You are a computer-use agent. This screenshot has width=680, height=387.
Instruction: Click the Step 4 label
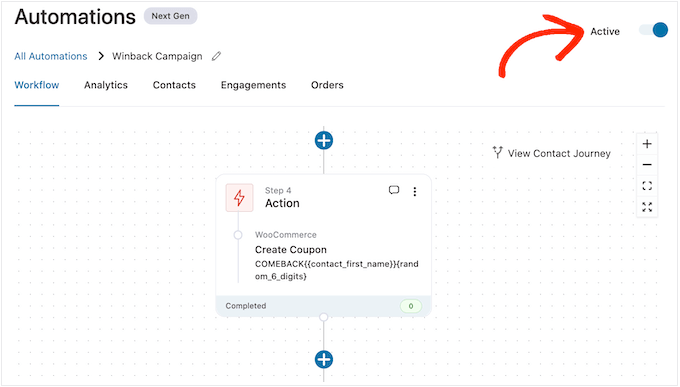[x=278, y=190]
